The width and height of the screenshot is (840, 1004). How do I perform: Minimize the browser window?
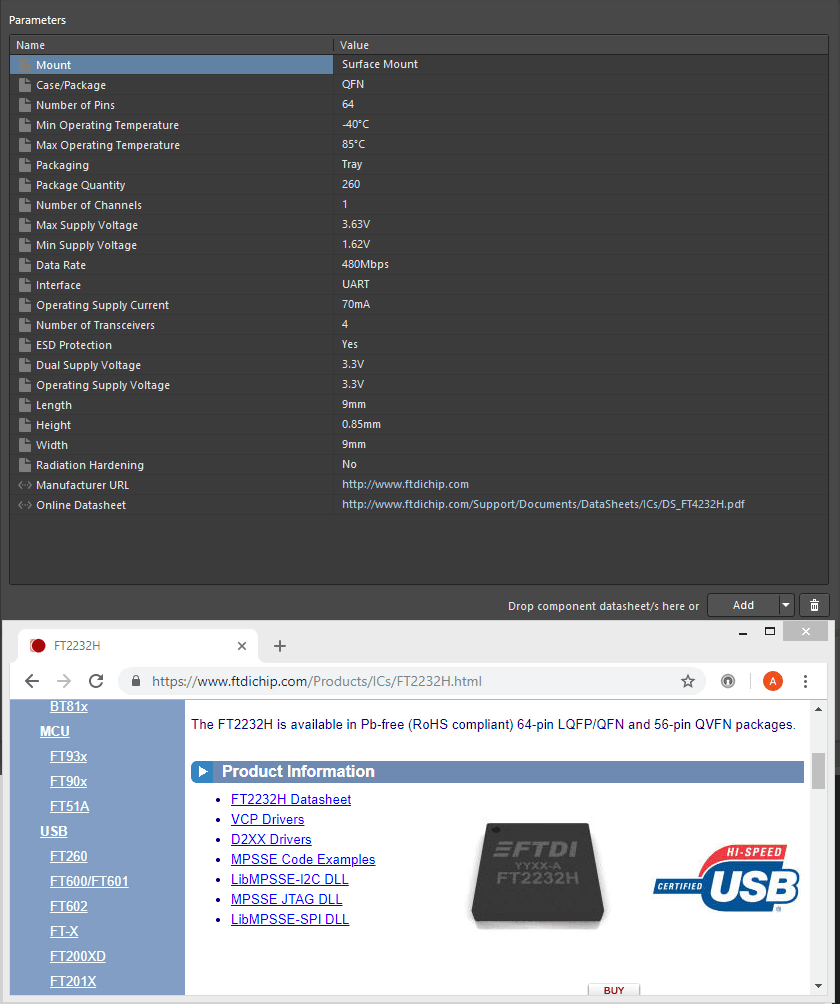pyautogui.click(x=743, y=633)
